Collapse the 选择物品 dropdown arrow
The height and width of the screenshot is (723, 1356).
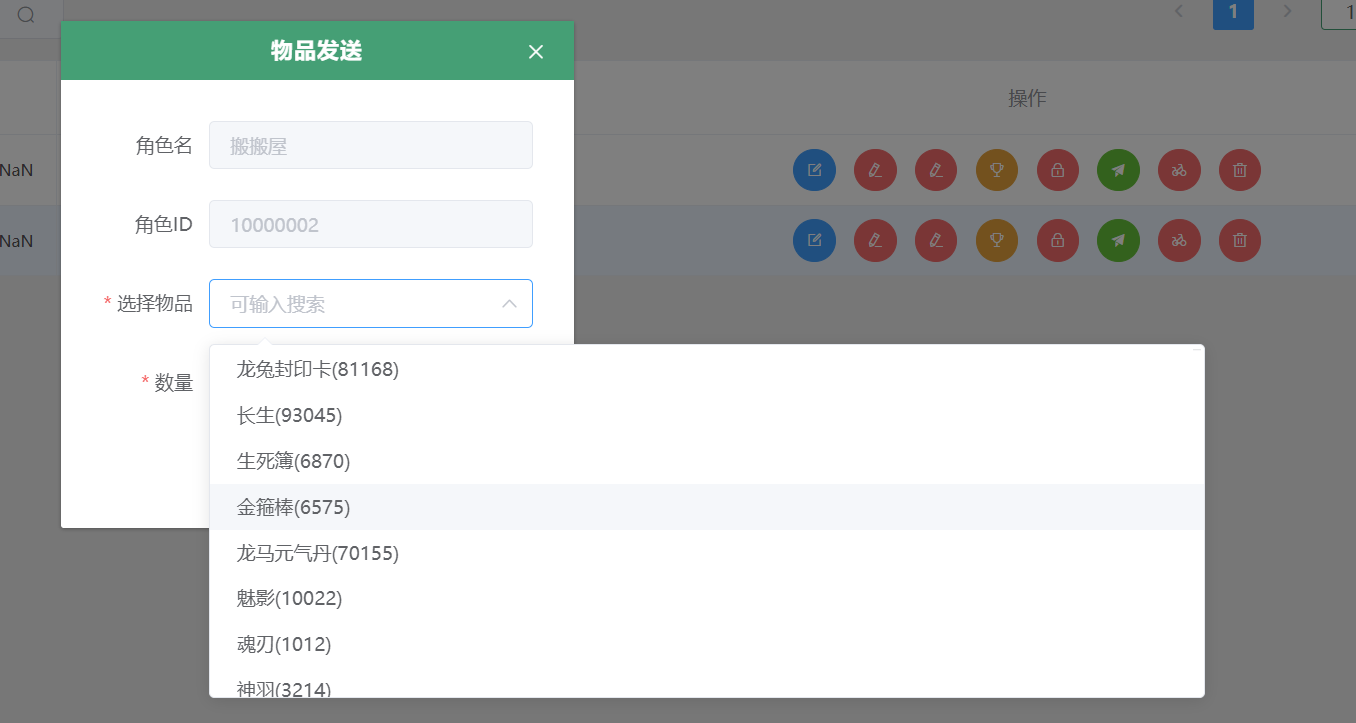point(509,304)
